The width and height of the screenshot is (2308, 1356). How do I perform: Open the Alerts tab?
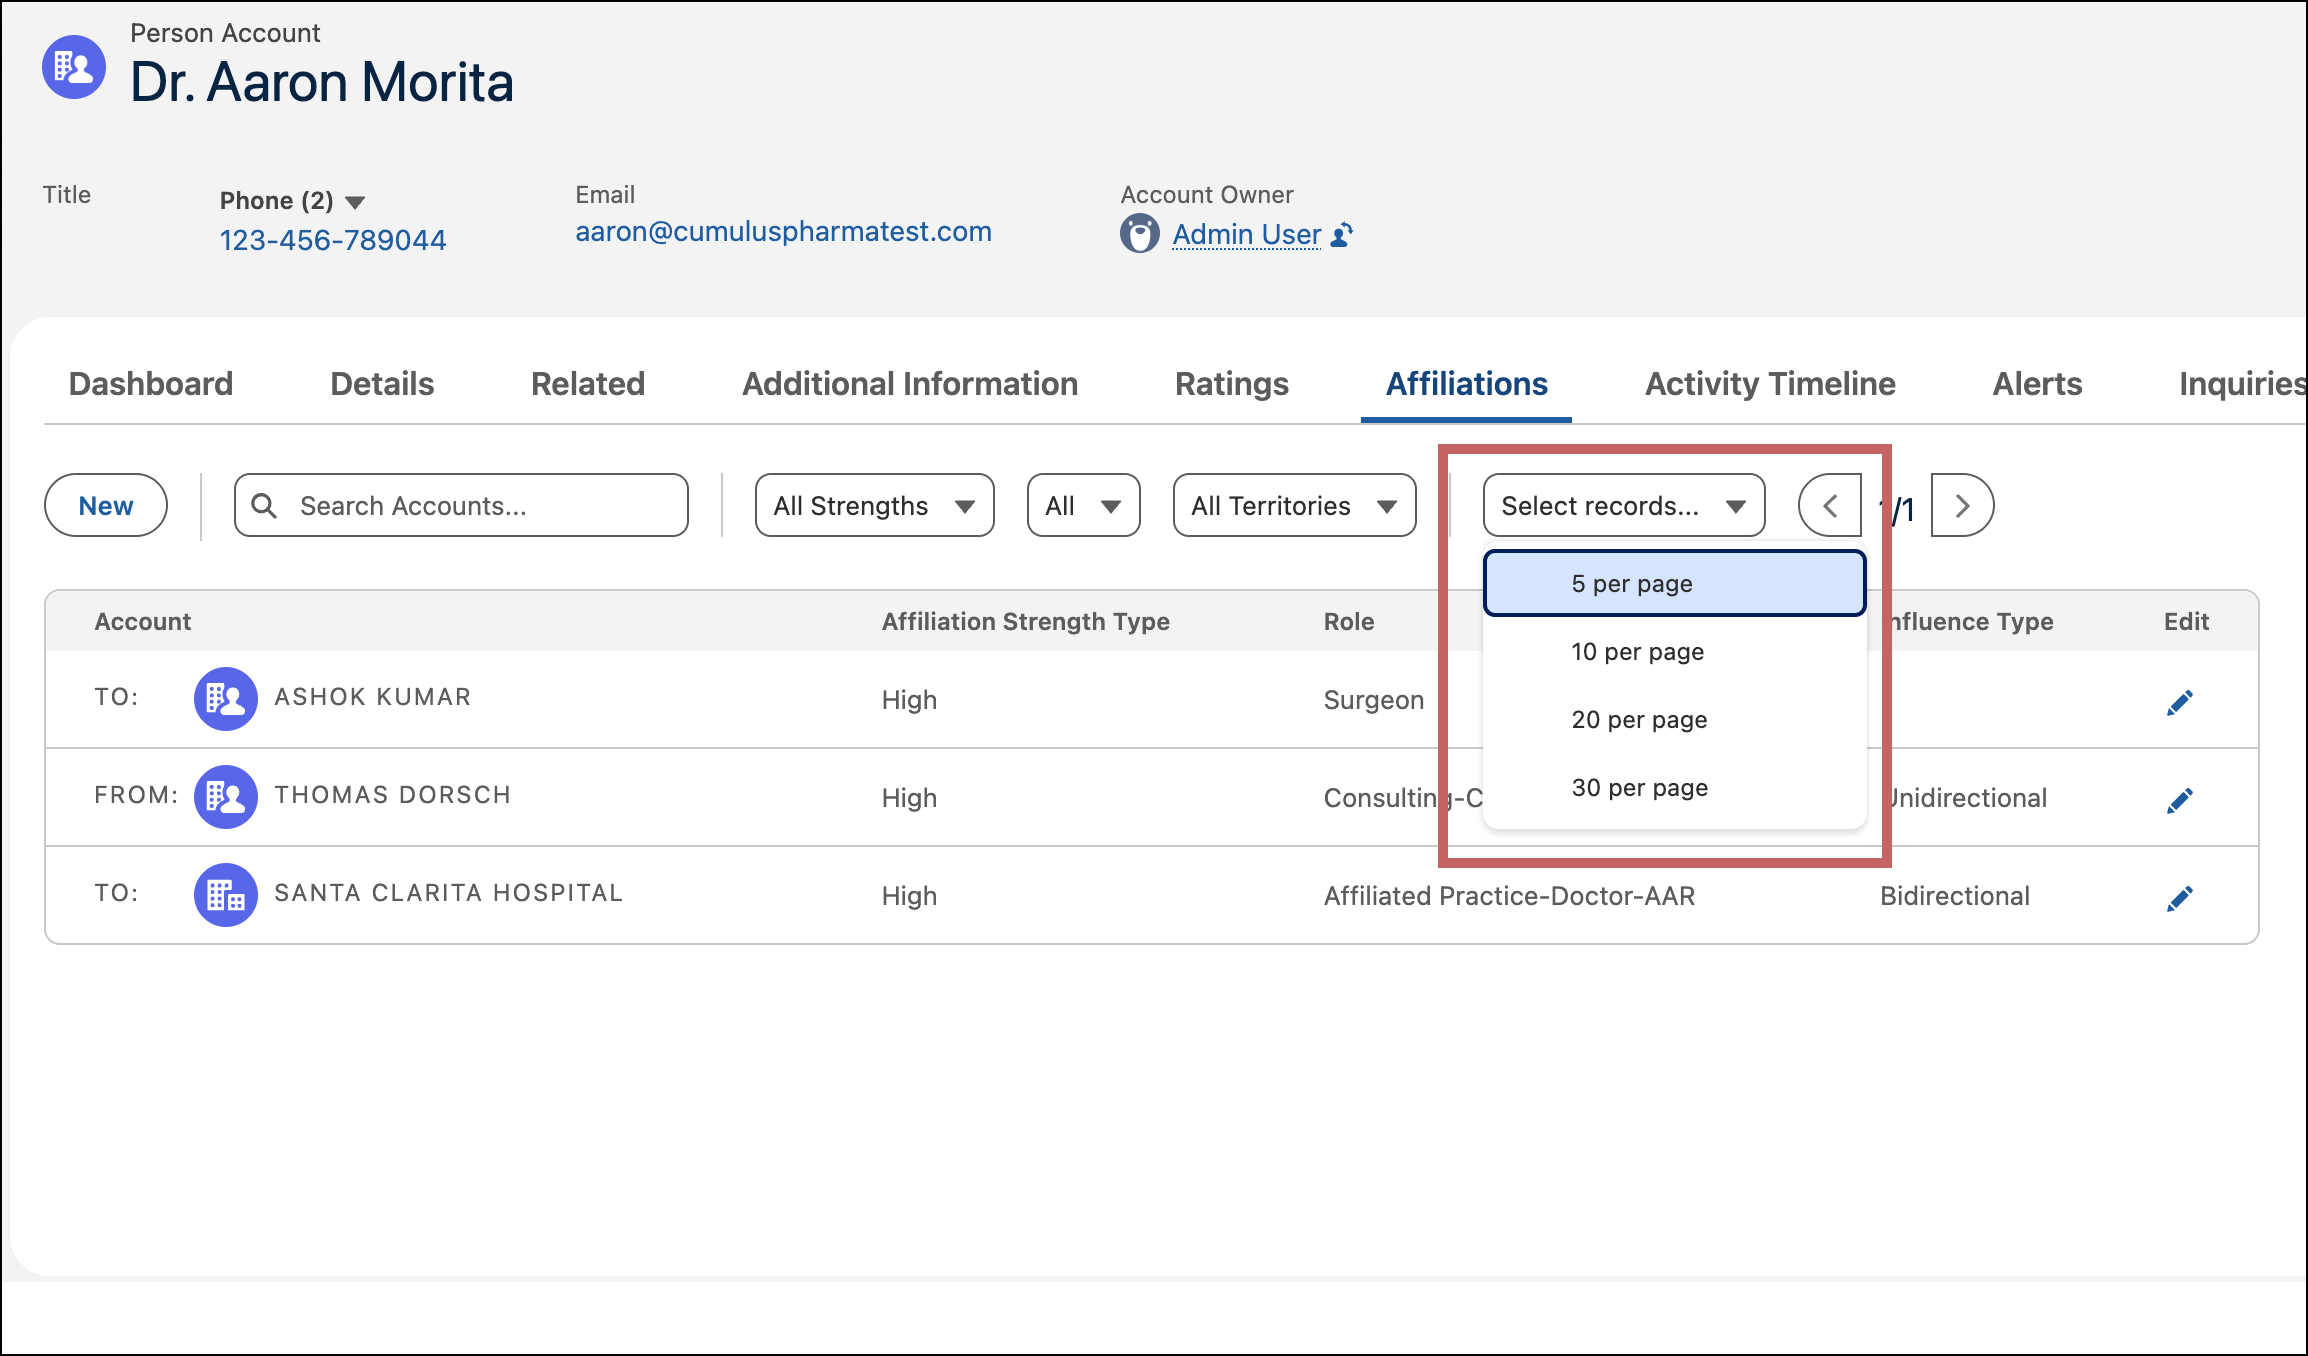2037,384
